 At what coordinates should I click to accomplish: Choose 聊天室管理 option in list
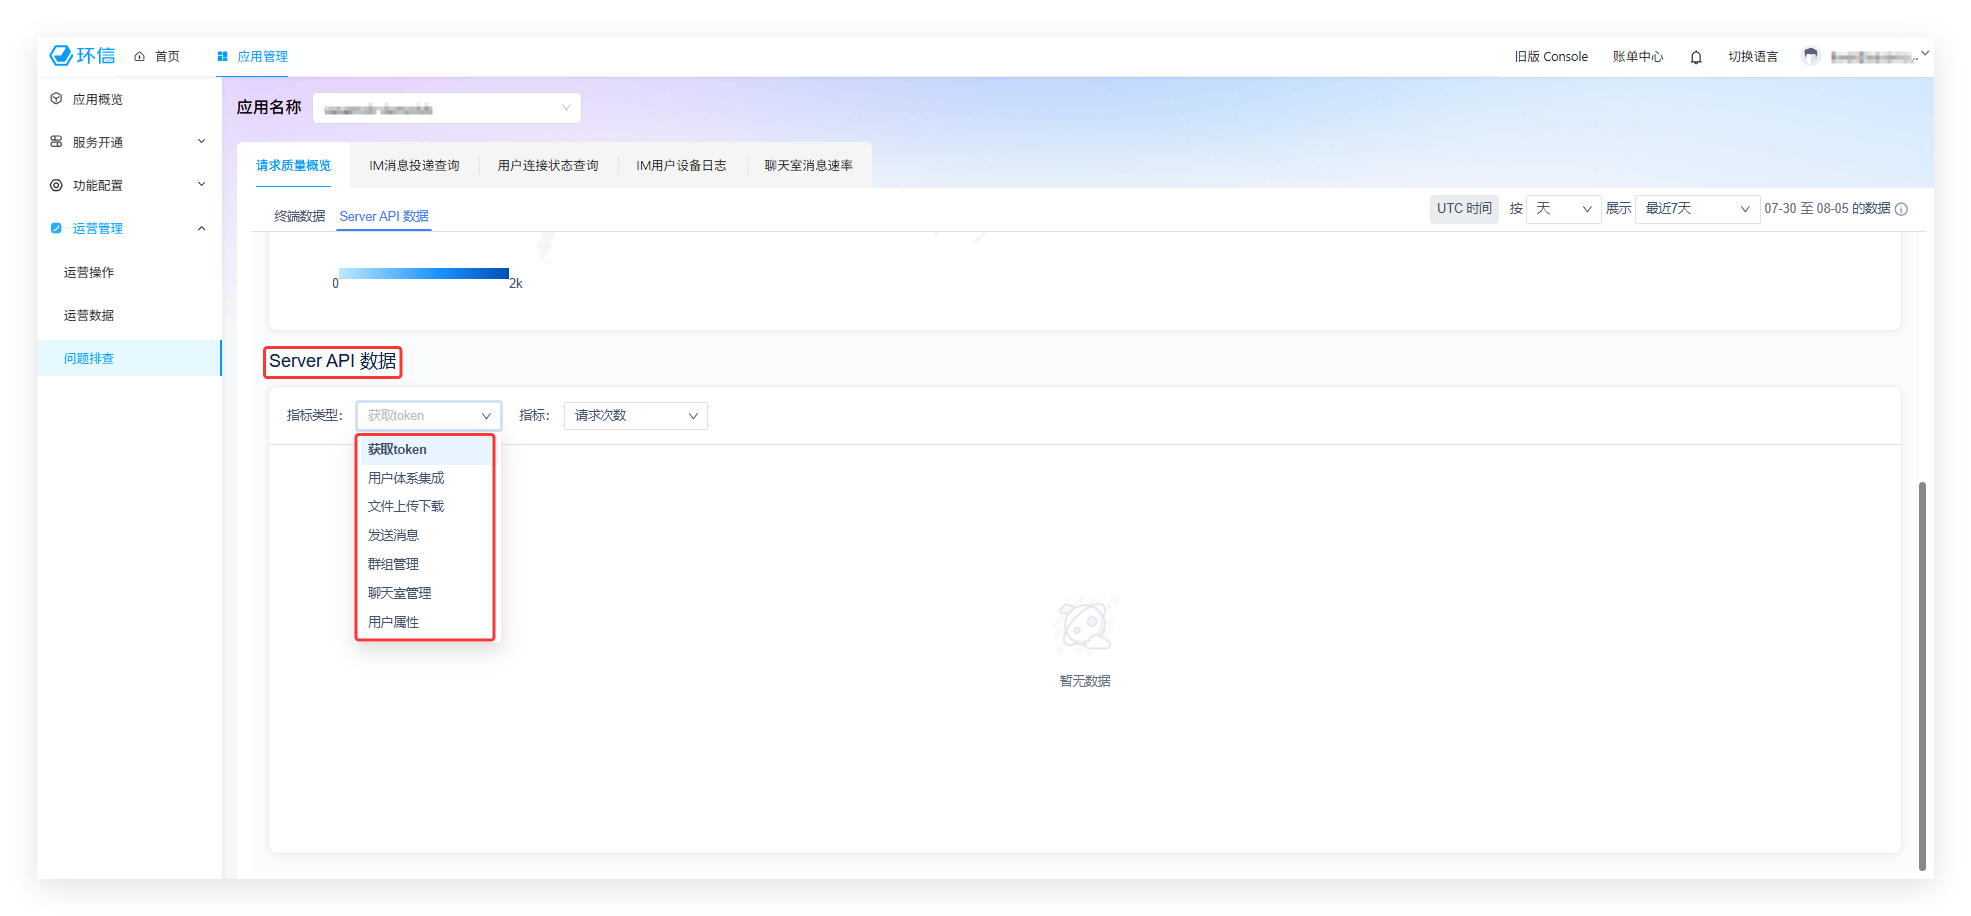[x=399, y=593]
